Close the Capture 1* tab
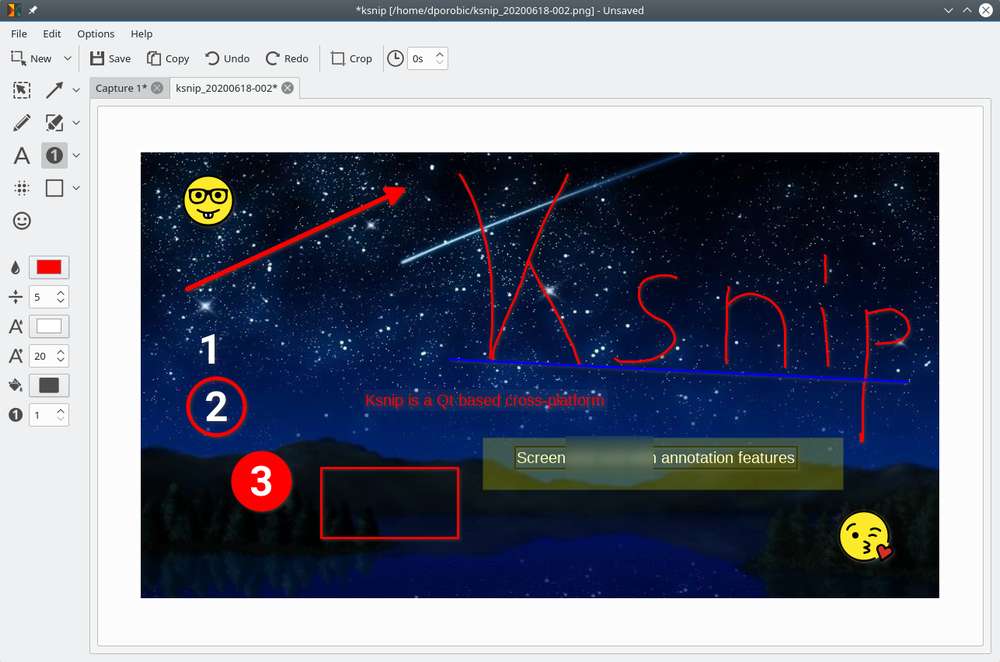1000x662 pixels. click(x=157, y=88)
